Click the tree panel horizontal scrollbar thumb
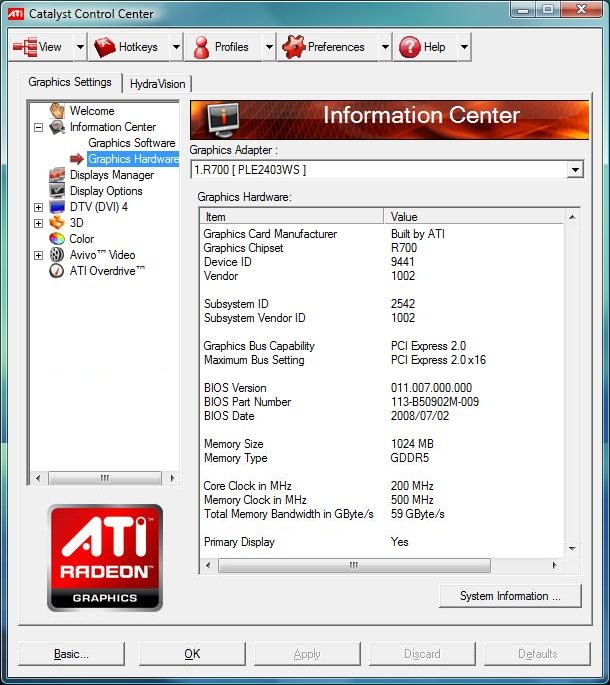Viewport: 610px width, 685px height. point(105,478)
